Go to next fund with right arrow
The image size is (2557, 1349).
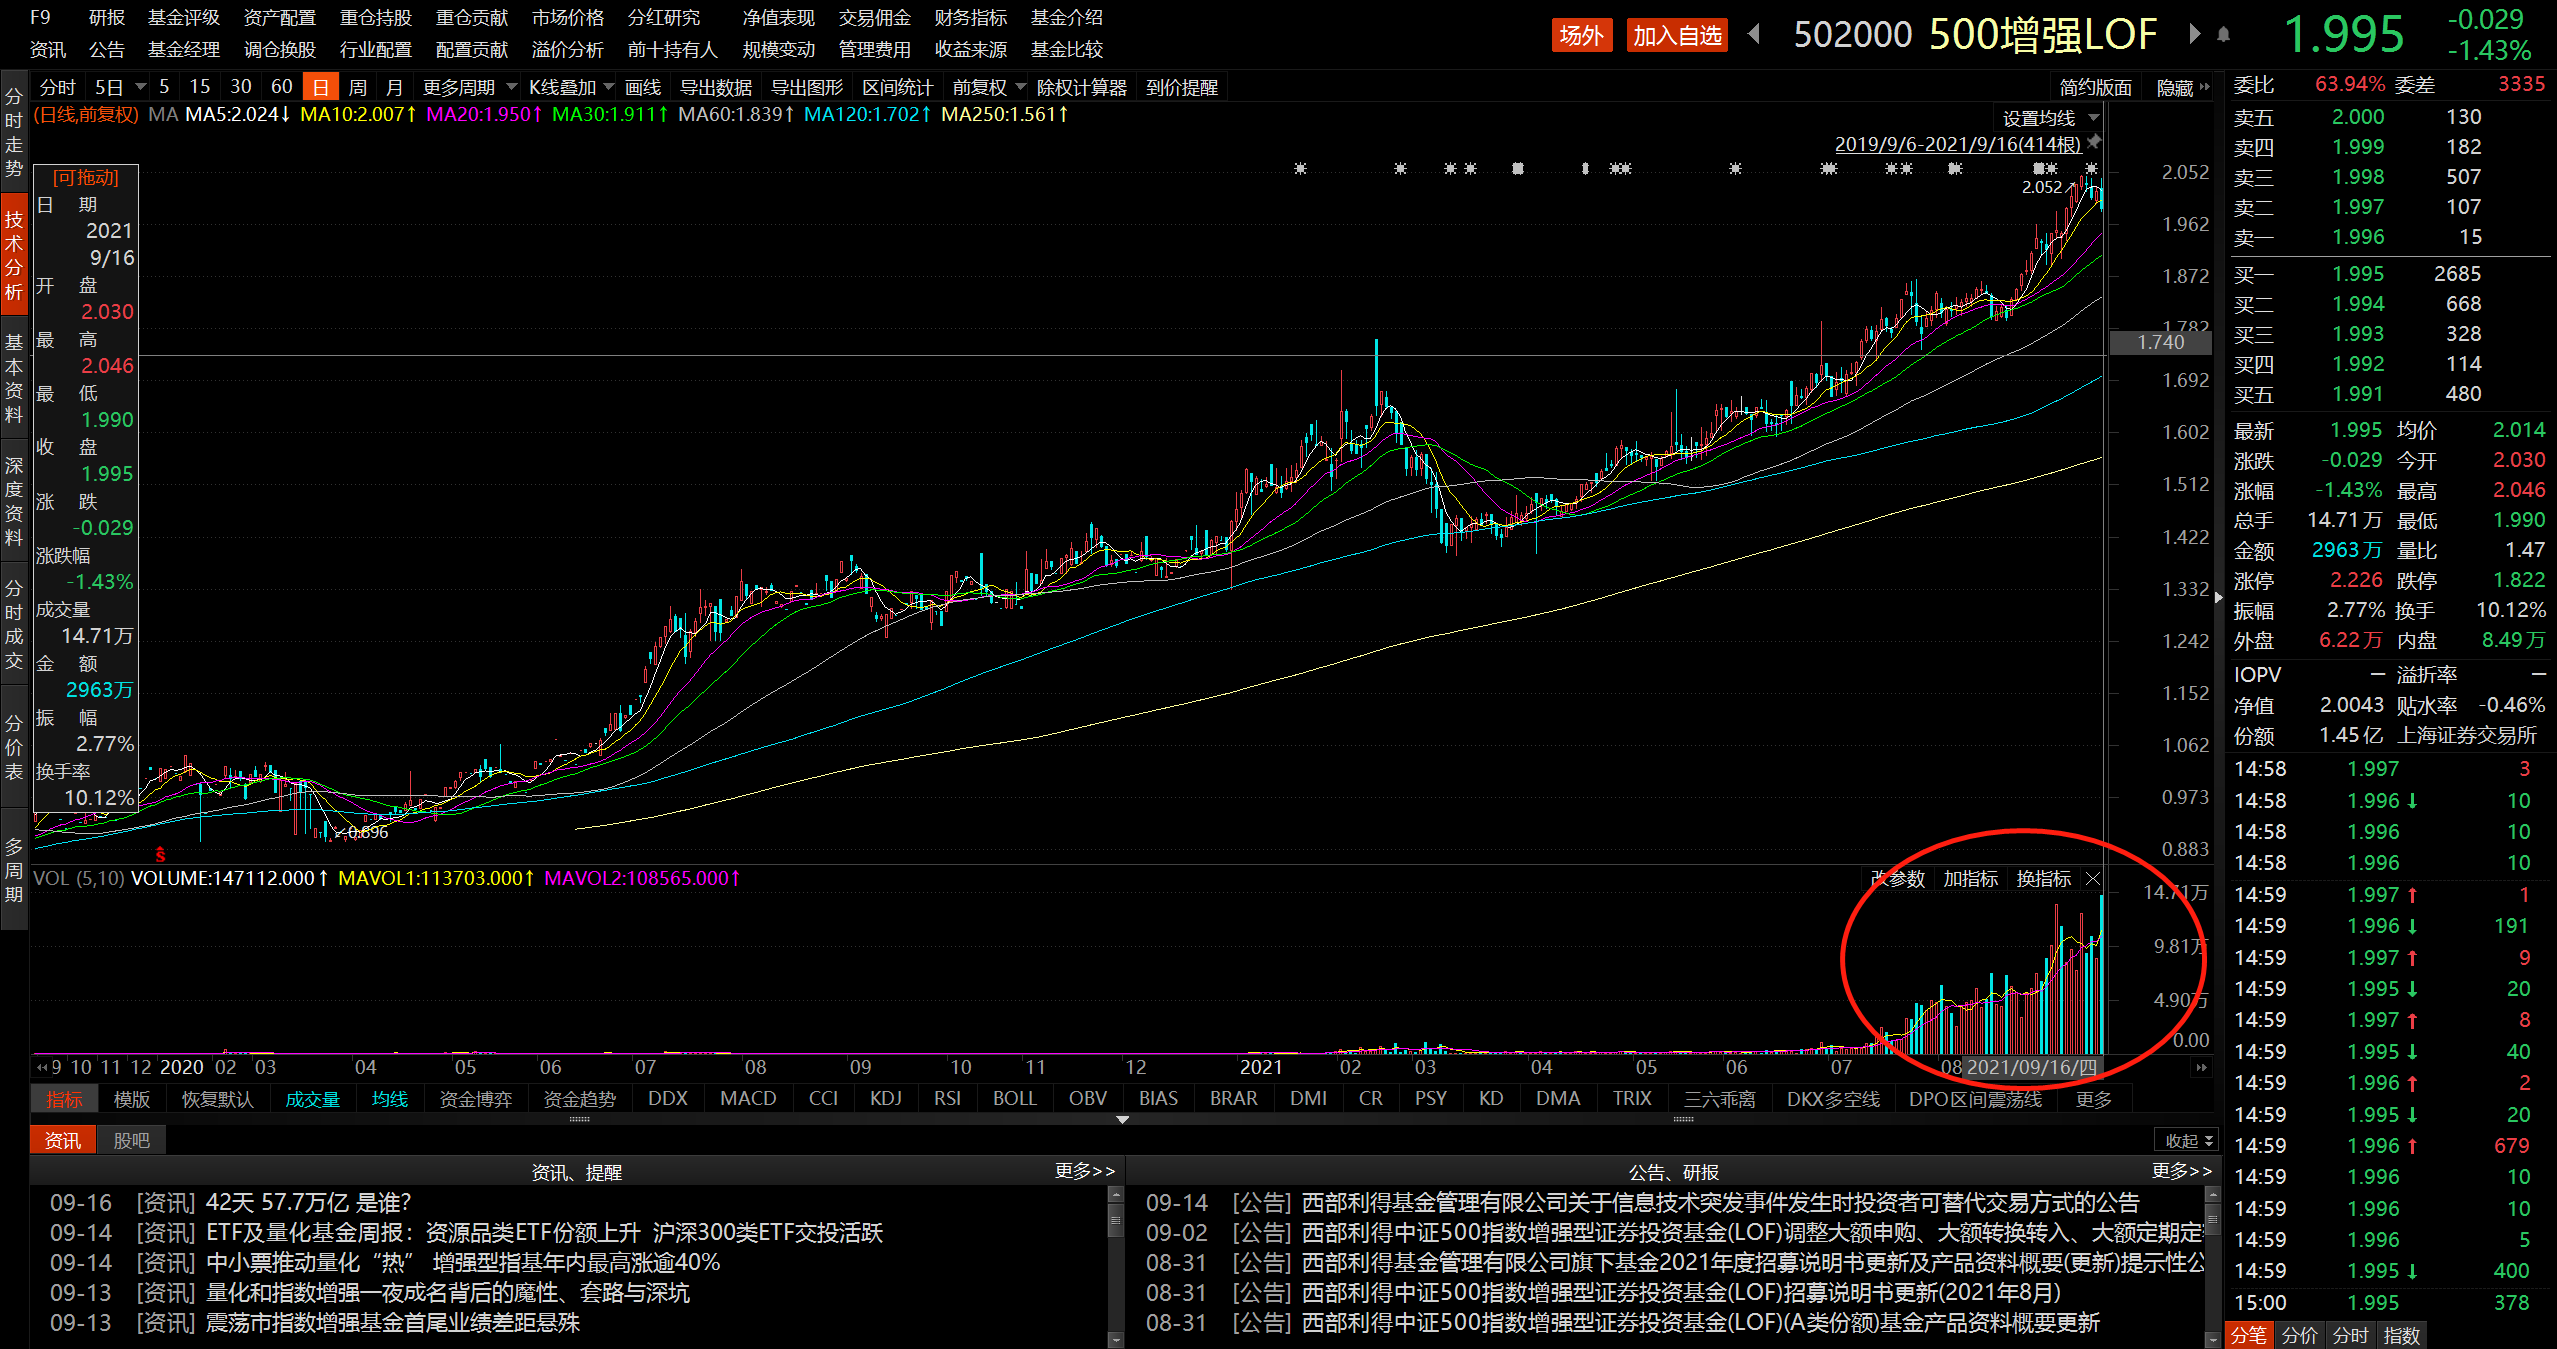[x=2195, y=34]
